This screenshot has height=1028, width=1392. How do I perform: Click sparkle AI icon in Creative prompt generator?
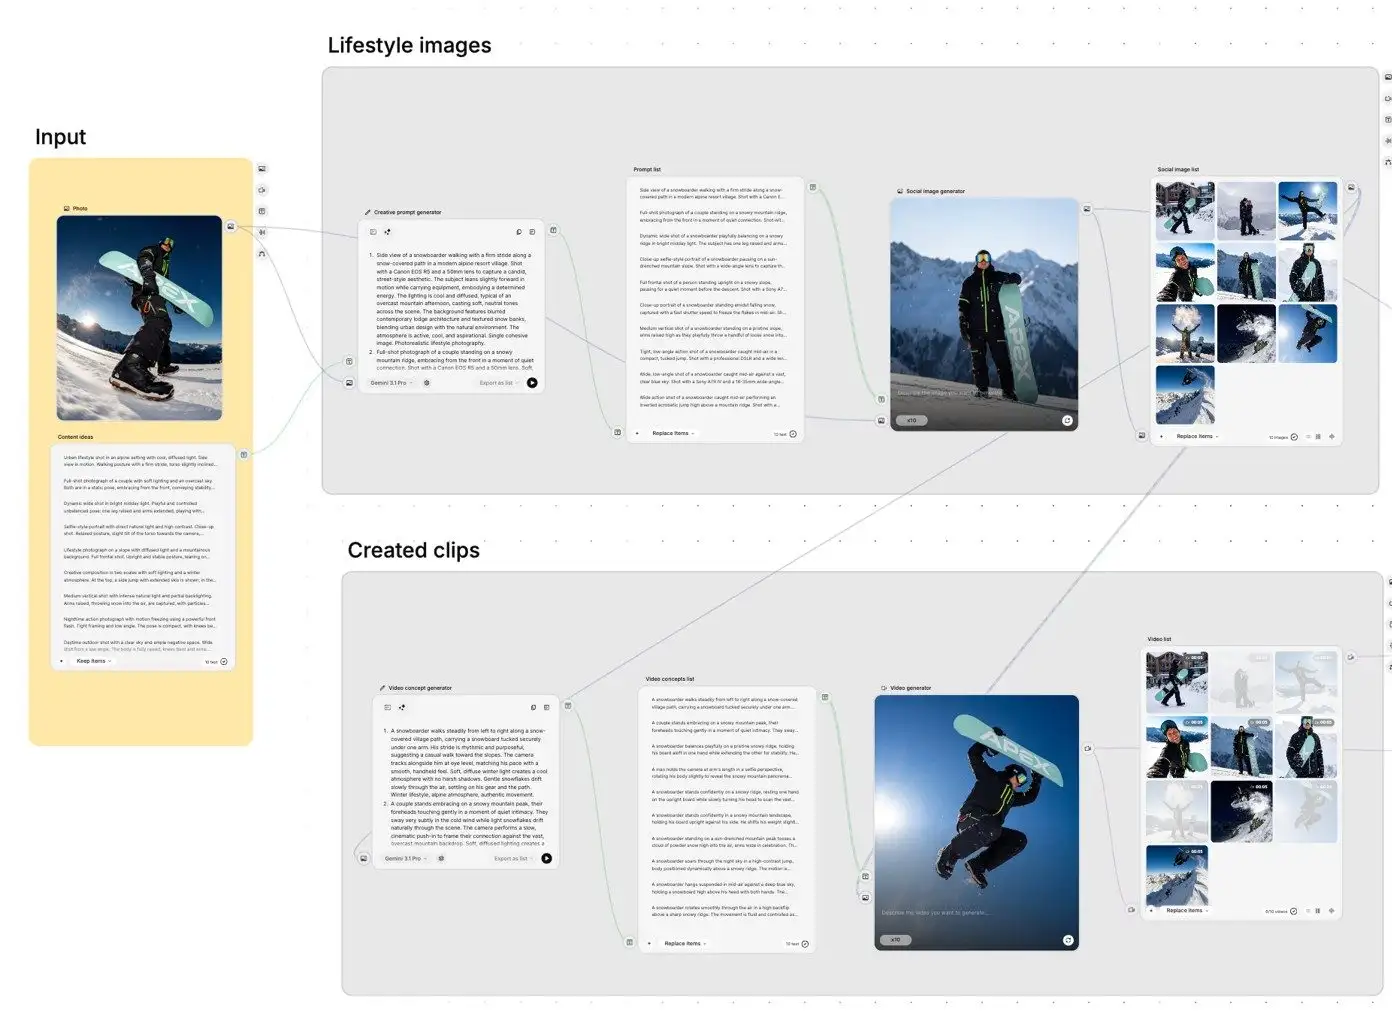pyautogui.click(x=388, y=232)
